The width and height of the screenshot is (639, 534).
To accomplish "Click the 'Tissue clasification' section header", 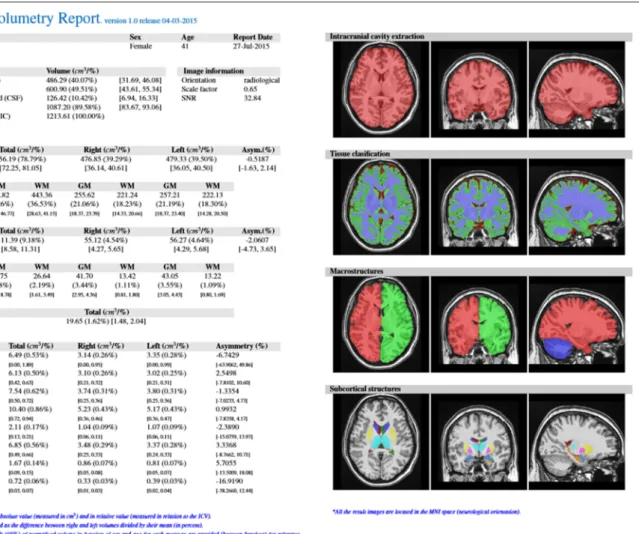I will (360, 154).
